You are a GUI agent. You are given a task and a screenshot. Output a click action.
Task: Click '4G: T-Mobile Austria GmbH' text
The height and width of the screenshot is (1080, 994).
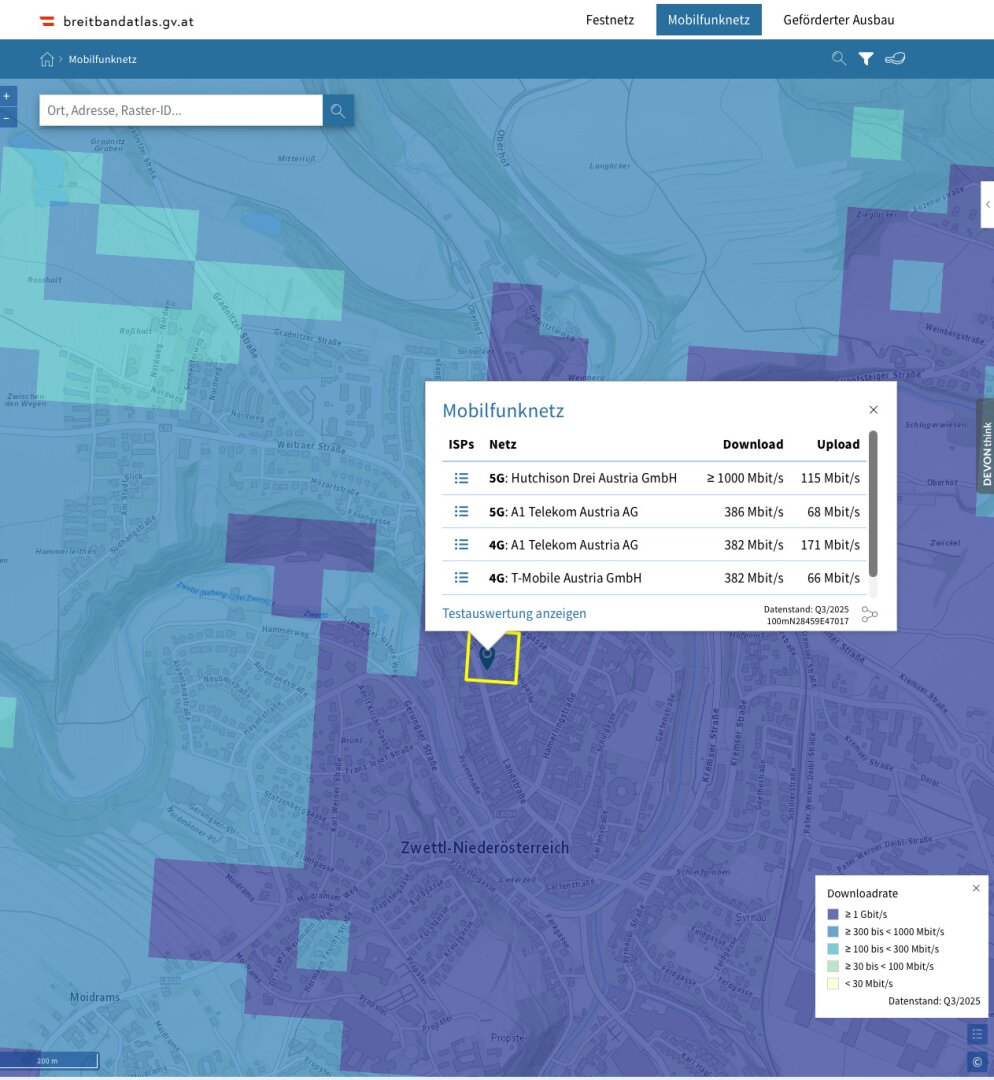pos(565,578)
